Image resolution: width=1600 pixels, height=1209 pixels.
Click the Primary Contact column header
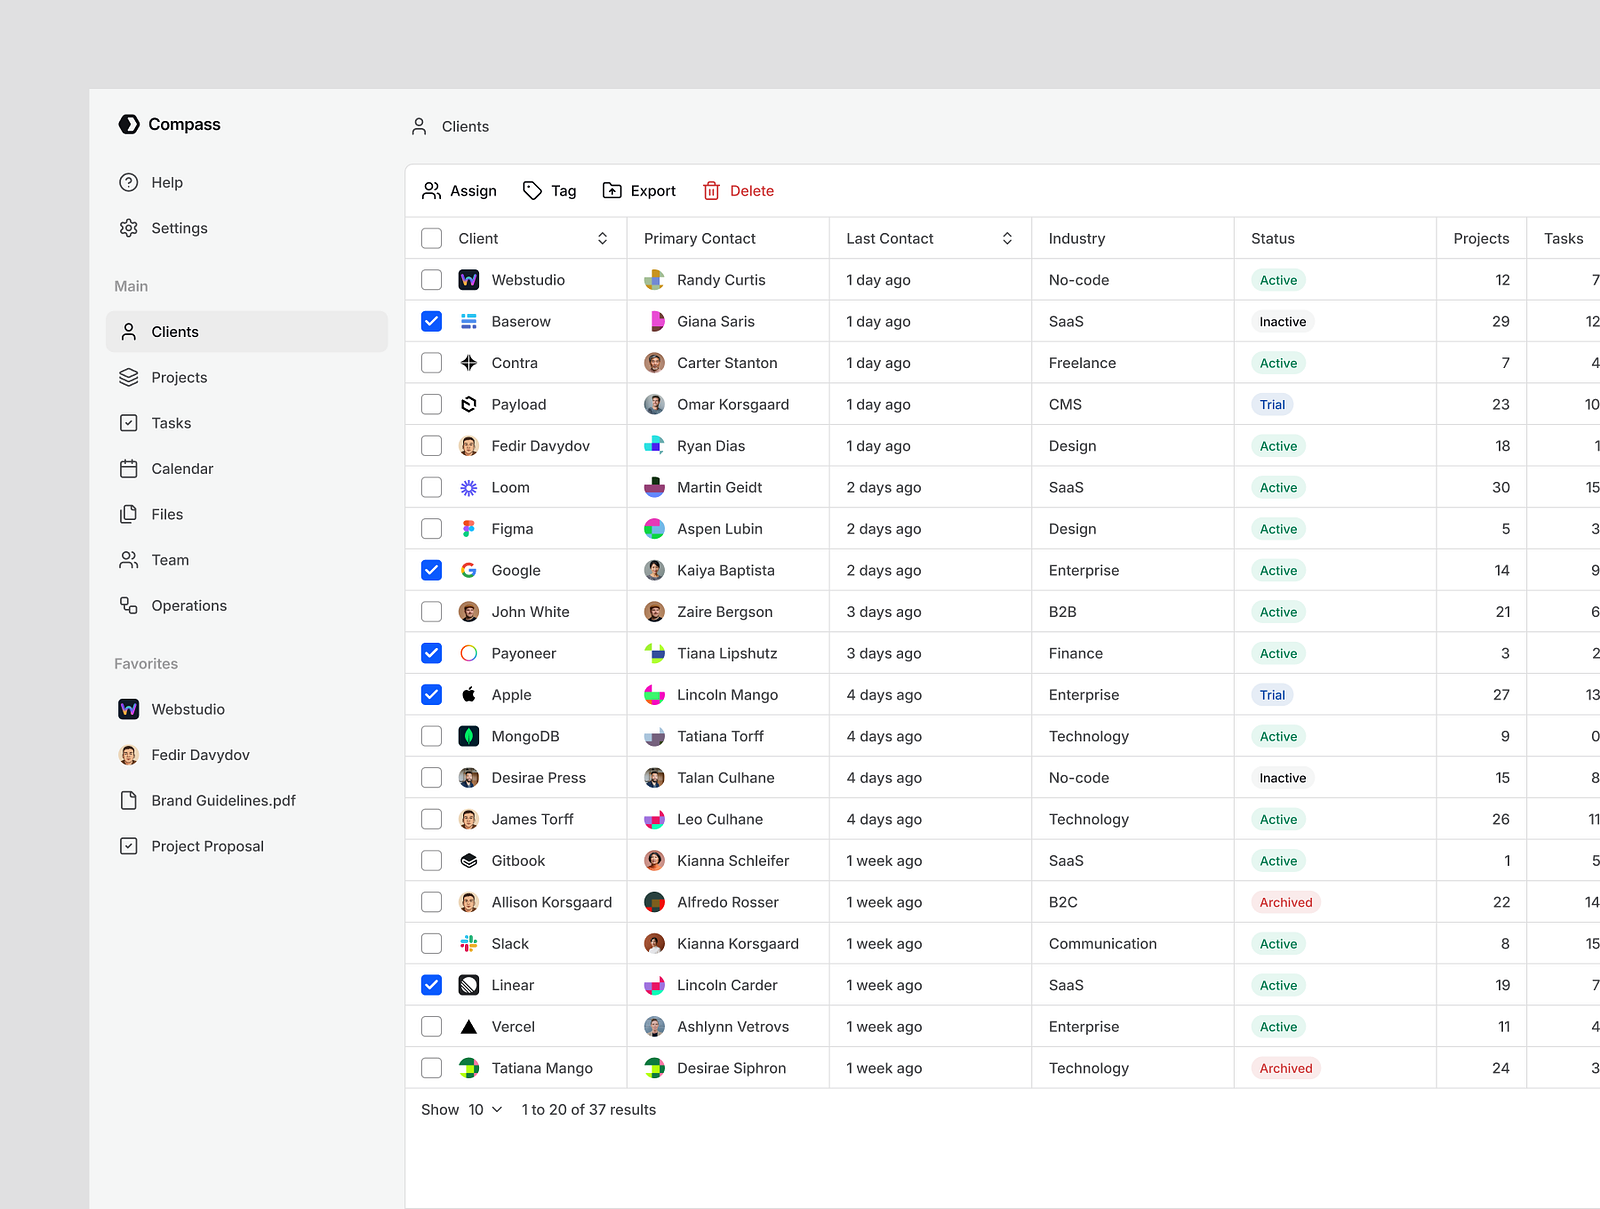(x=700, y=238)
